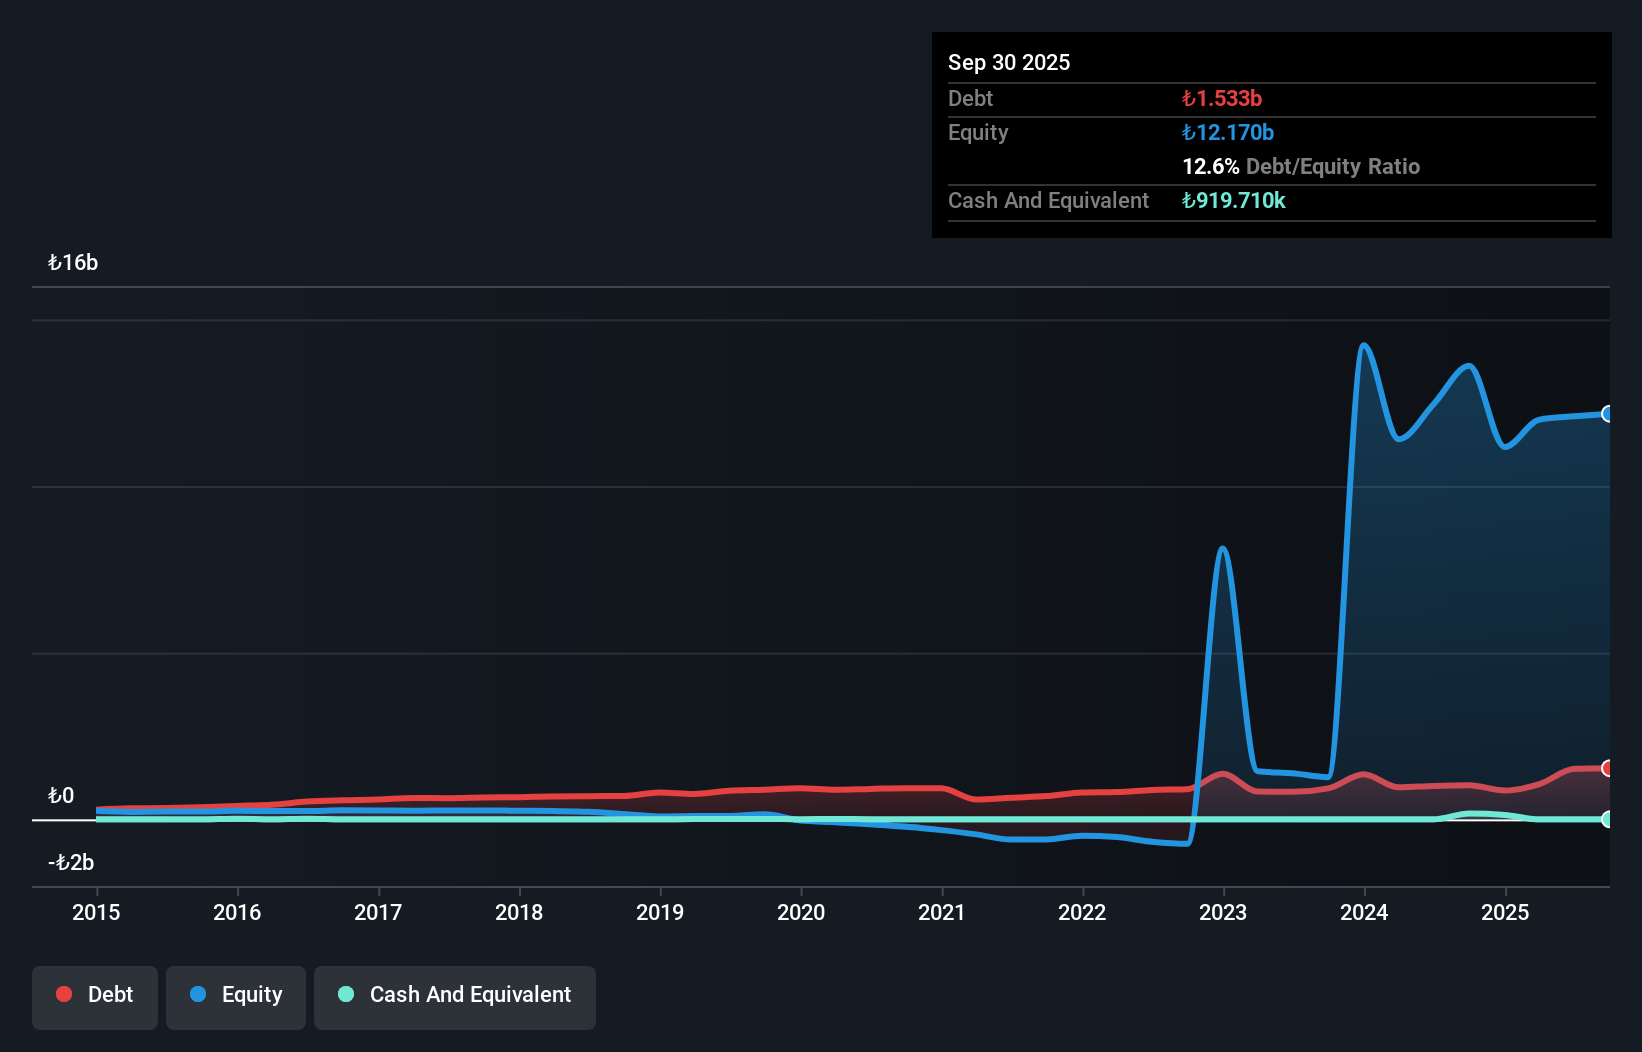This screenshot has width=1642, height=1052.
Task: Select the Cash endpoint marker at chart right edge
Action: tap(1608, 819)
